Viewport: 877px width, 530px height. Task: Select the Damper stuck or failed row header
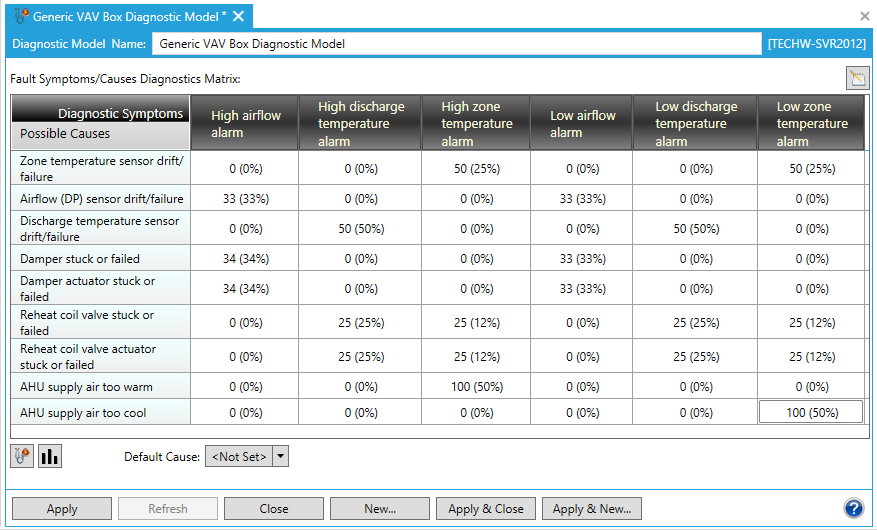[x=100, y=258]
